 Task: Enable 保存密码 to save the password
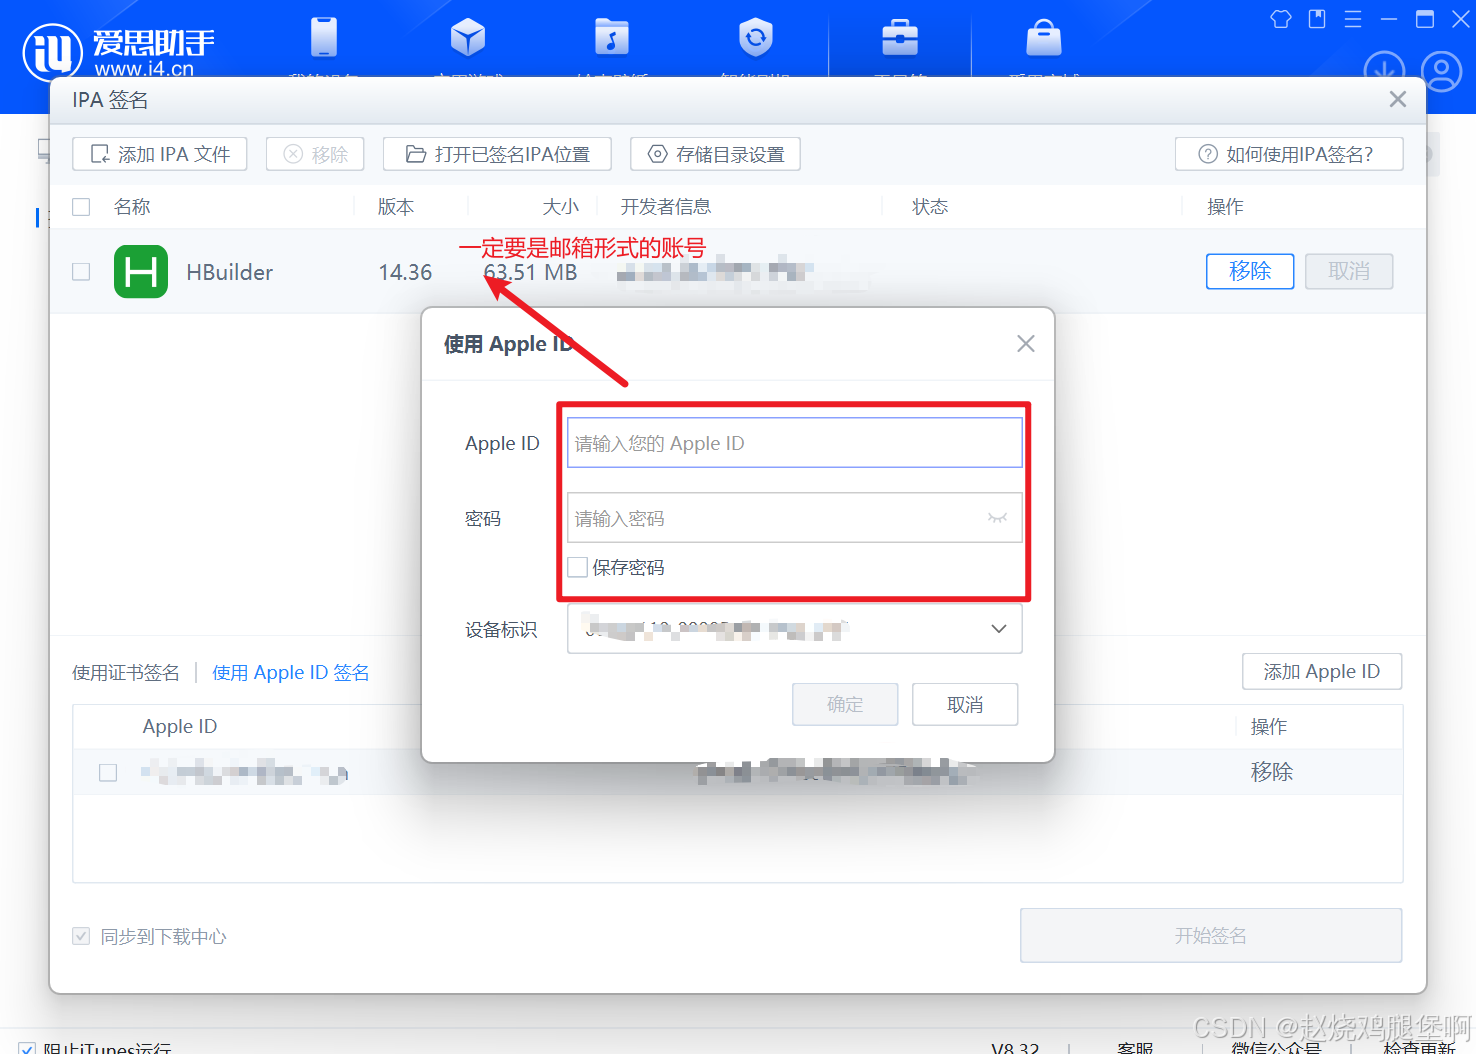point(577,567)
